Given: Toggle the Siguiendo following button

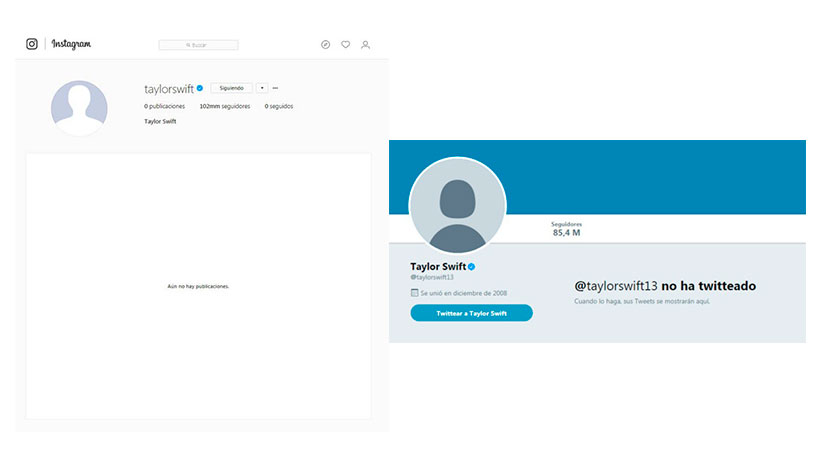Looking at the screenshot, I should [231, 88].
